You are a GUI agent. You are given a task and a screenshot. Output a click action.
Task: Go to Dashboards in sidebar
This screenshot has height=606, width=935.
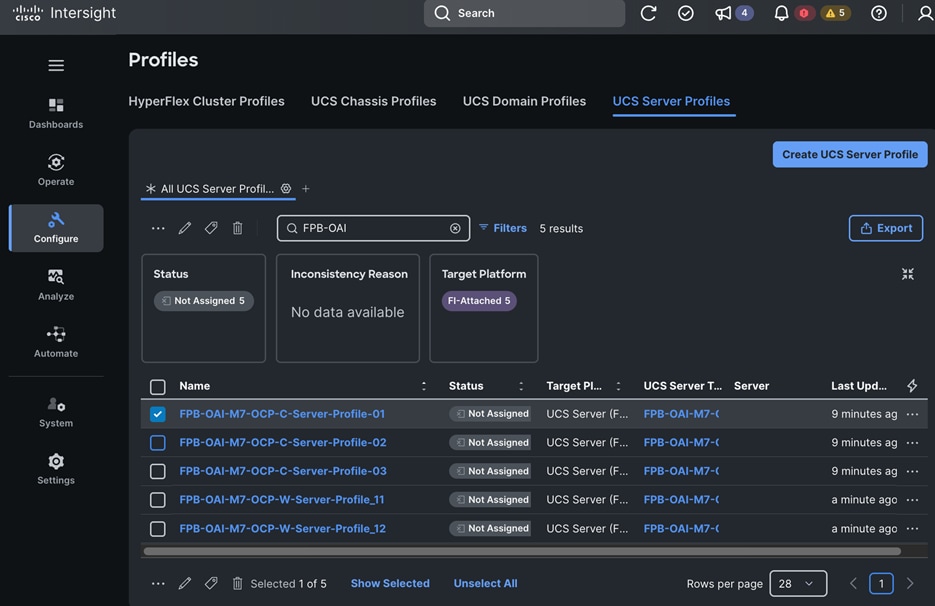56,114
